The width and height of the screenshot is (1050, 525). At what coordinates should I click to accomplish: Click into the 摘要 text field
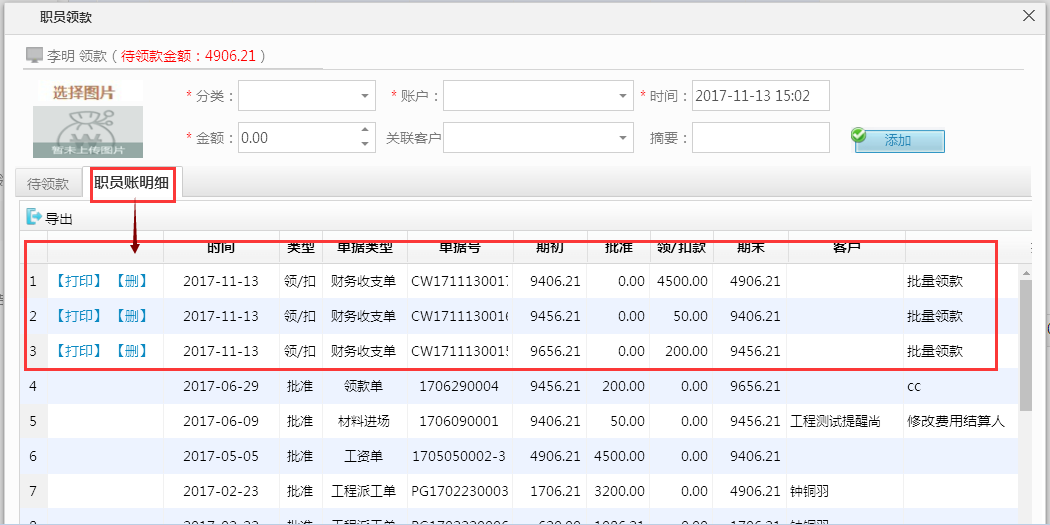tap(760, 138)
